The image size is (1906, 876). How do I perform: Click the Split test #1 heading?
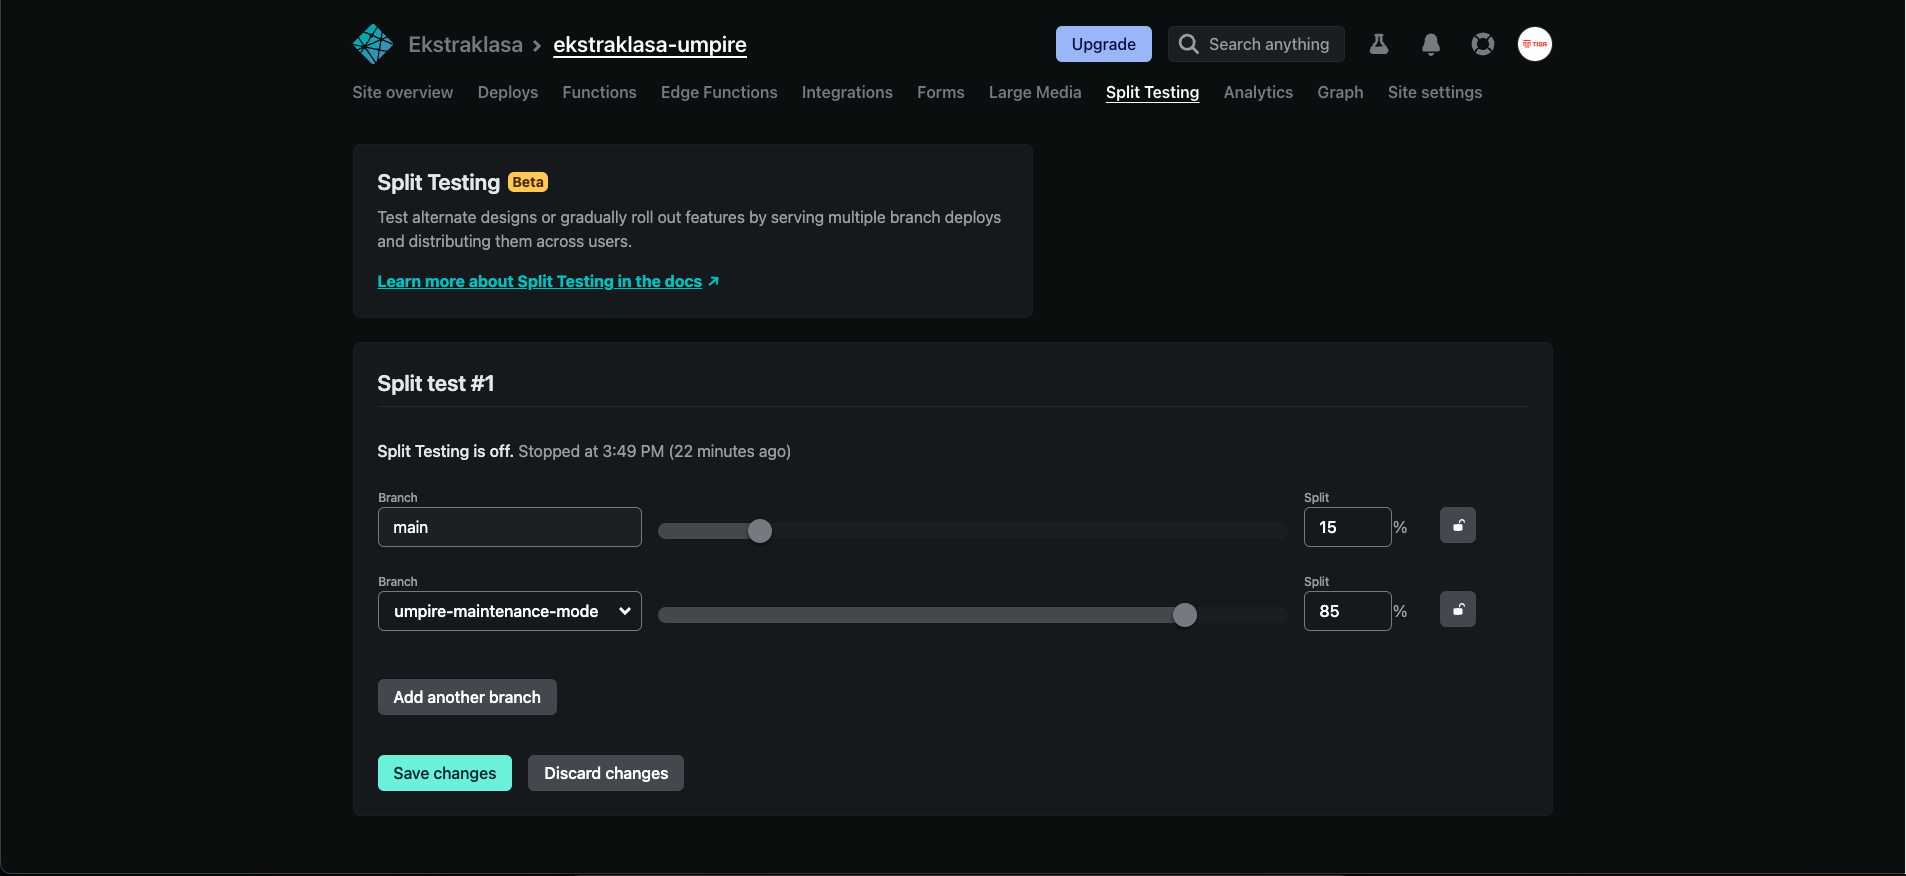coord(436,383)
